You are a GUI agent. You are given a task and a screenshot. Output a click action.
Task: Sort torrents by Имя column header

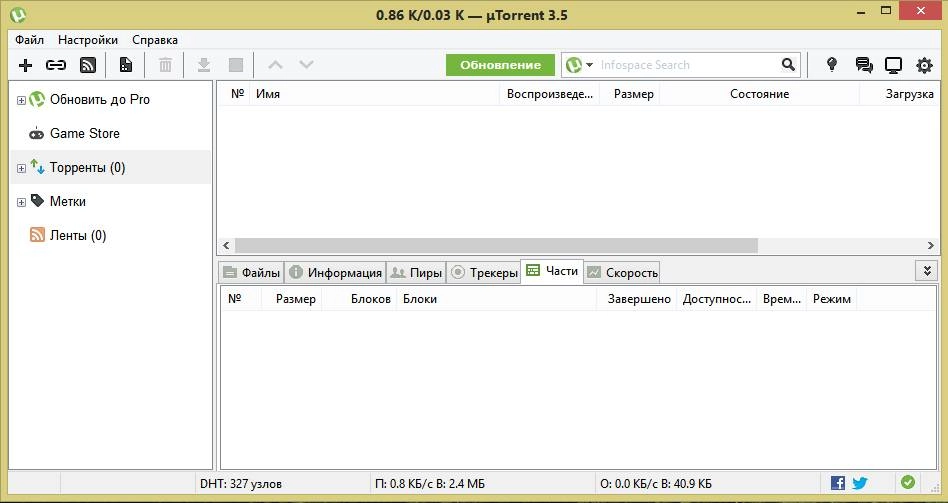click(x=374, y=94)
